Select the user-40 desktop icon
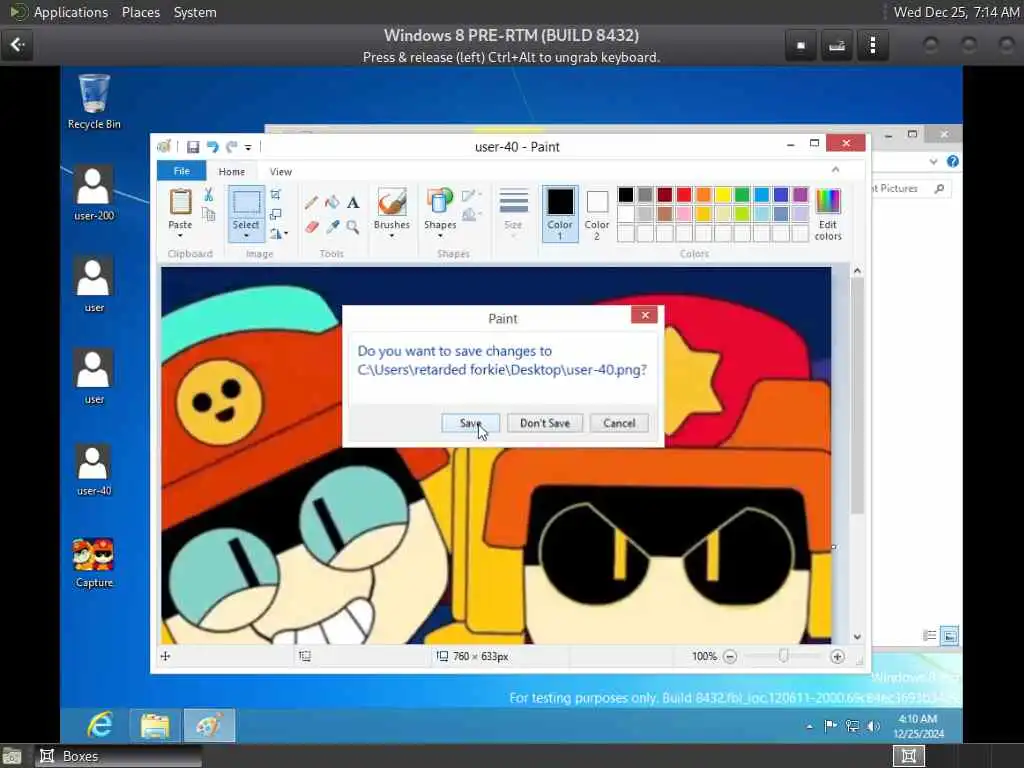The height and width of the screenshot is (768, 1024). 94,470
